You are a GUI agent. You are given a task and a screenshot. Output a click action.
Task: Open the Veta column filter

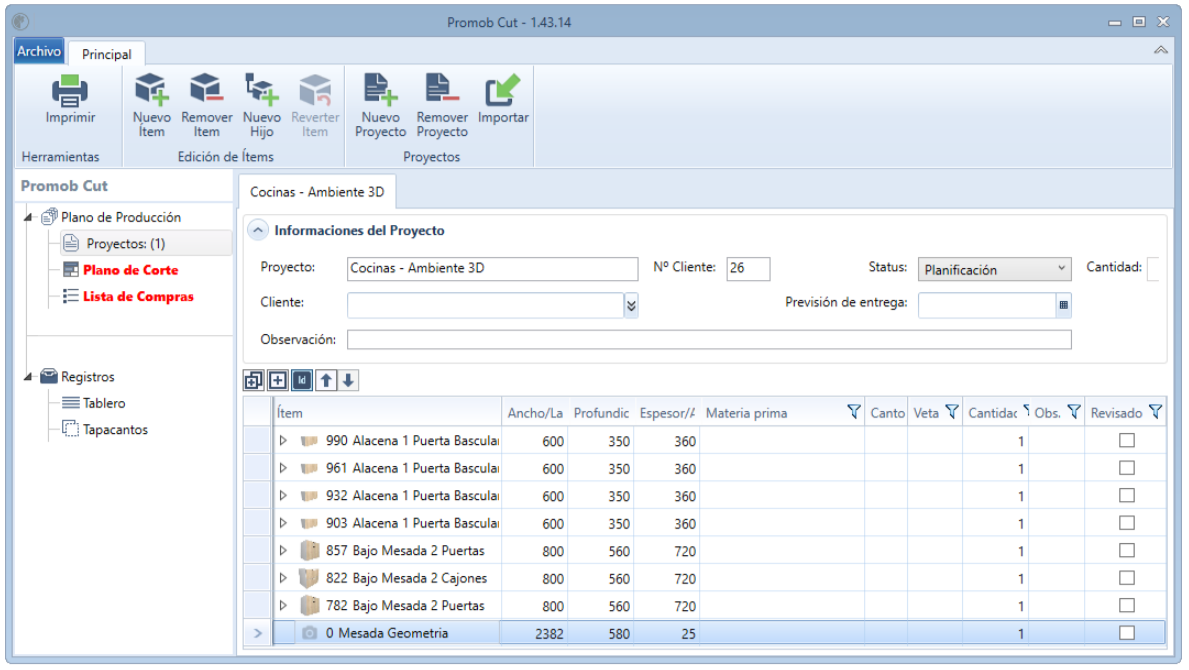click(952, 412)
